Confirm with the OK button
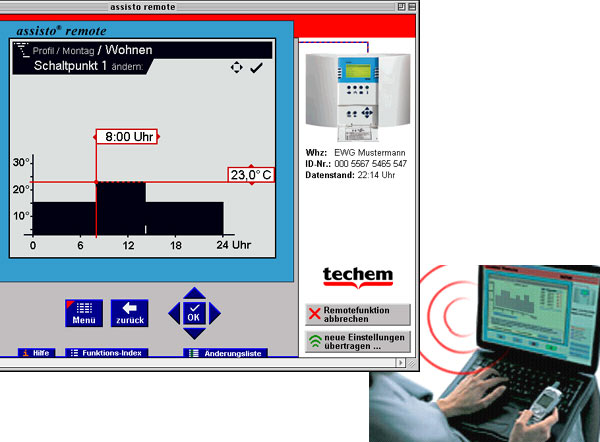The height and width of the screenshot is (442, 600). [x=194, y=313]
